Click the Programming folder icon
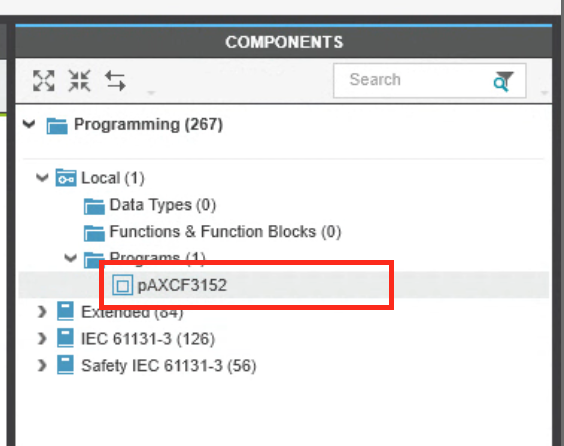Image resolution: width=564 pixels, height=446 pixels. [57, 126]
